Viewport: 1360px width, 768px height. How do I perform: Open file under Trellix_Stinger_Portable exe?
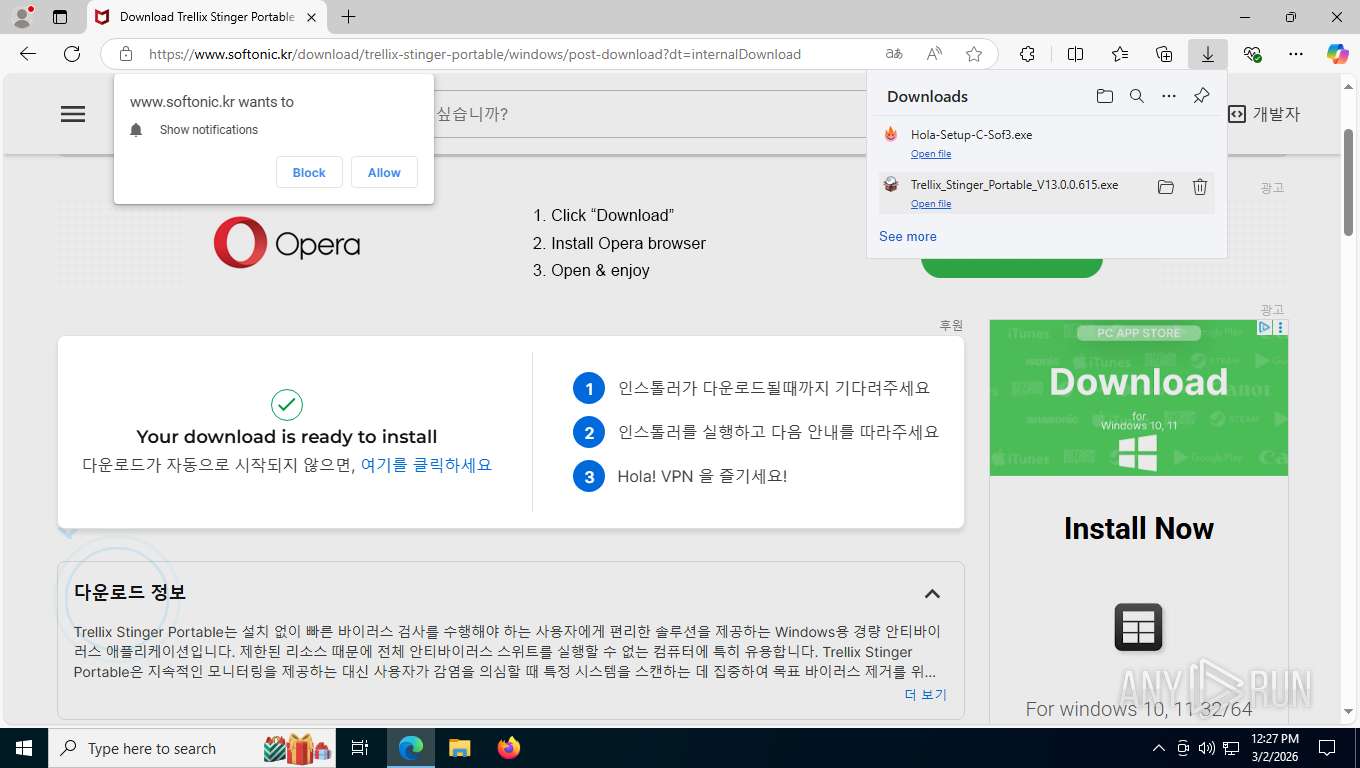pos(931,204)
